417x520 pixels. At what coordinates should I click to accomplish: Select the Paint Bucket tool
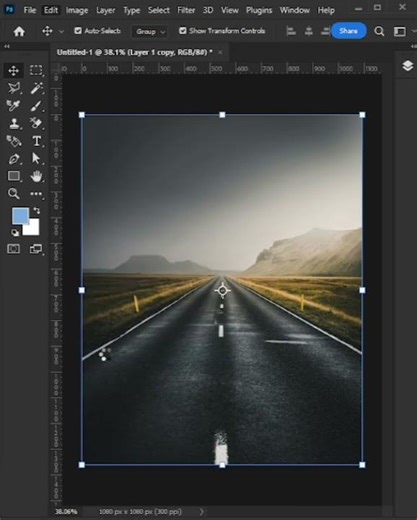pyautogui.click(x=14, y=141)
